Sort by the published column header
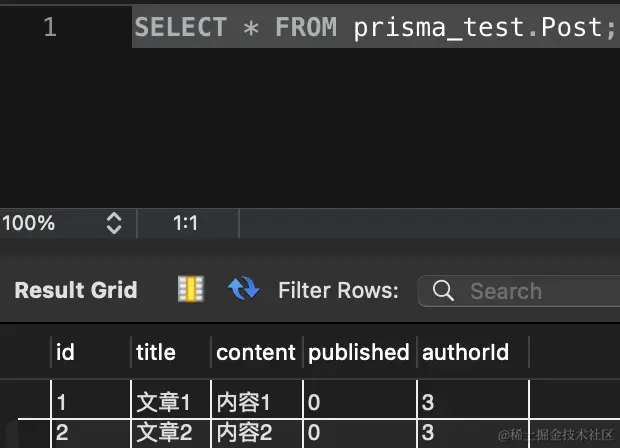This screenshot has width=620, height=448. (x=360, y=352)
